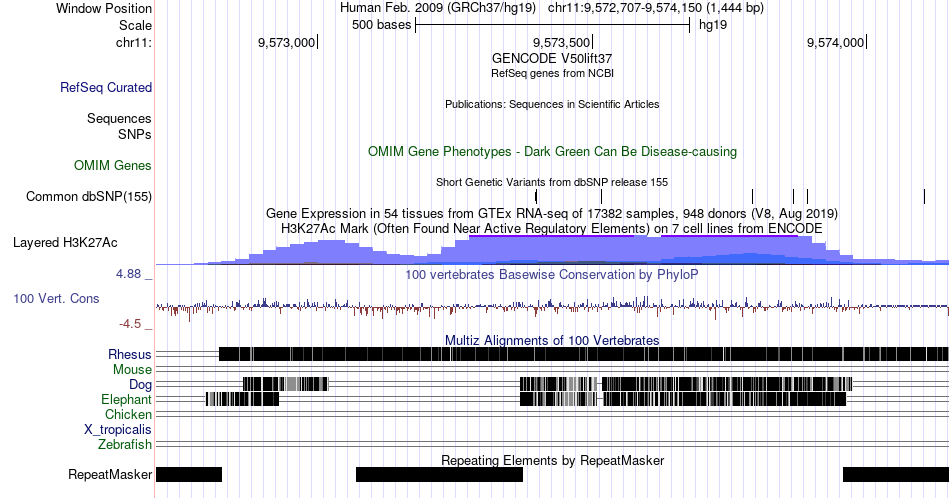Open the 100 Vert. Cons track label
Screen dimensions: 950x498
pyautogui.click(x=56, y=298)
